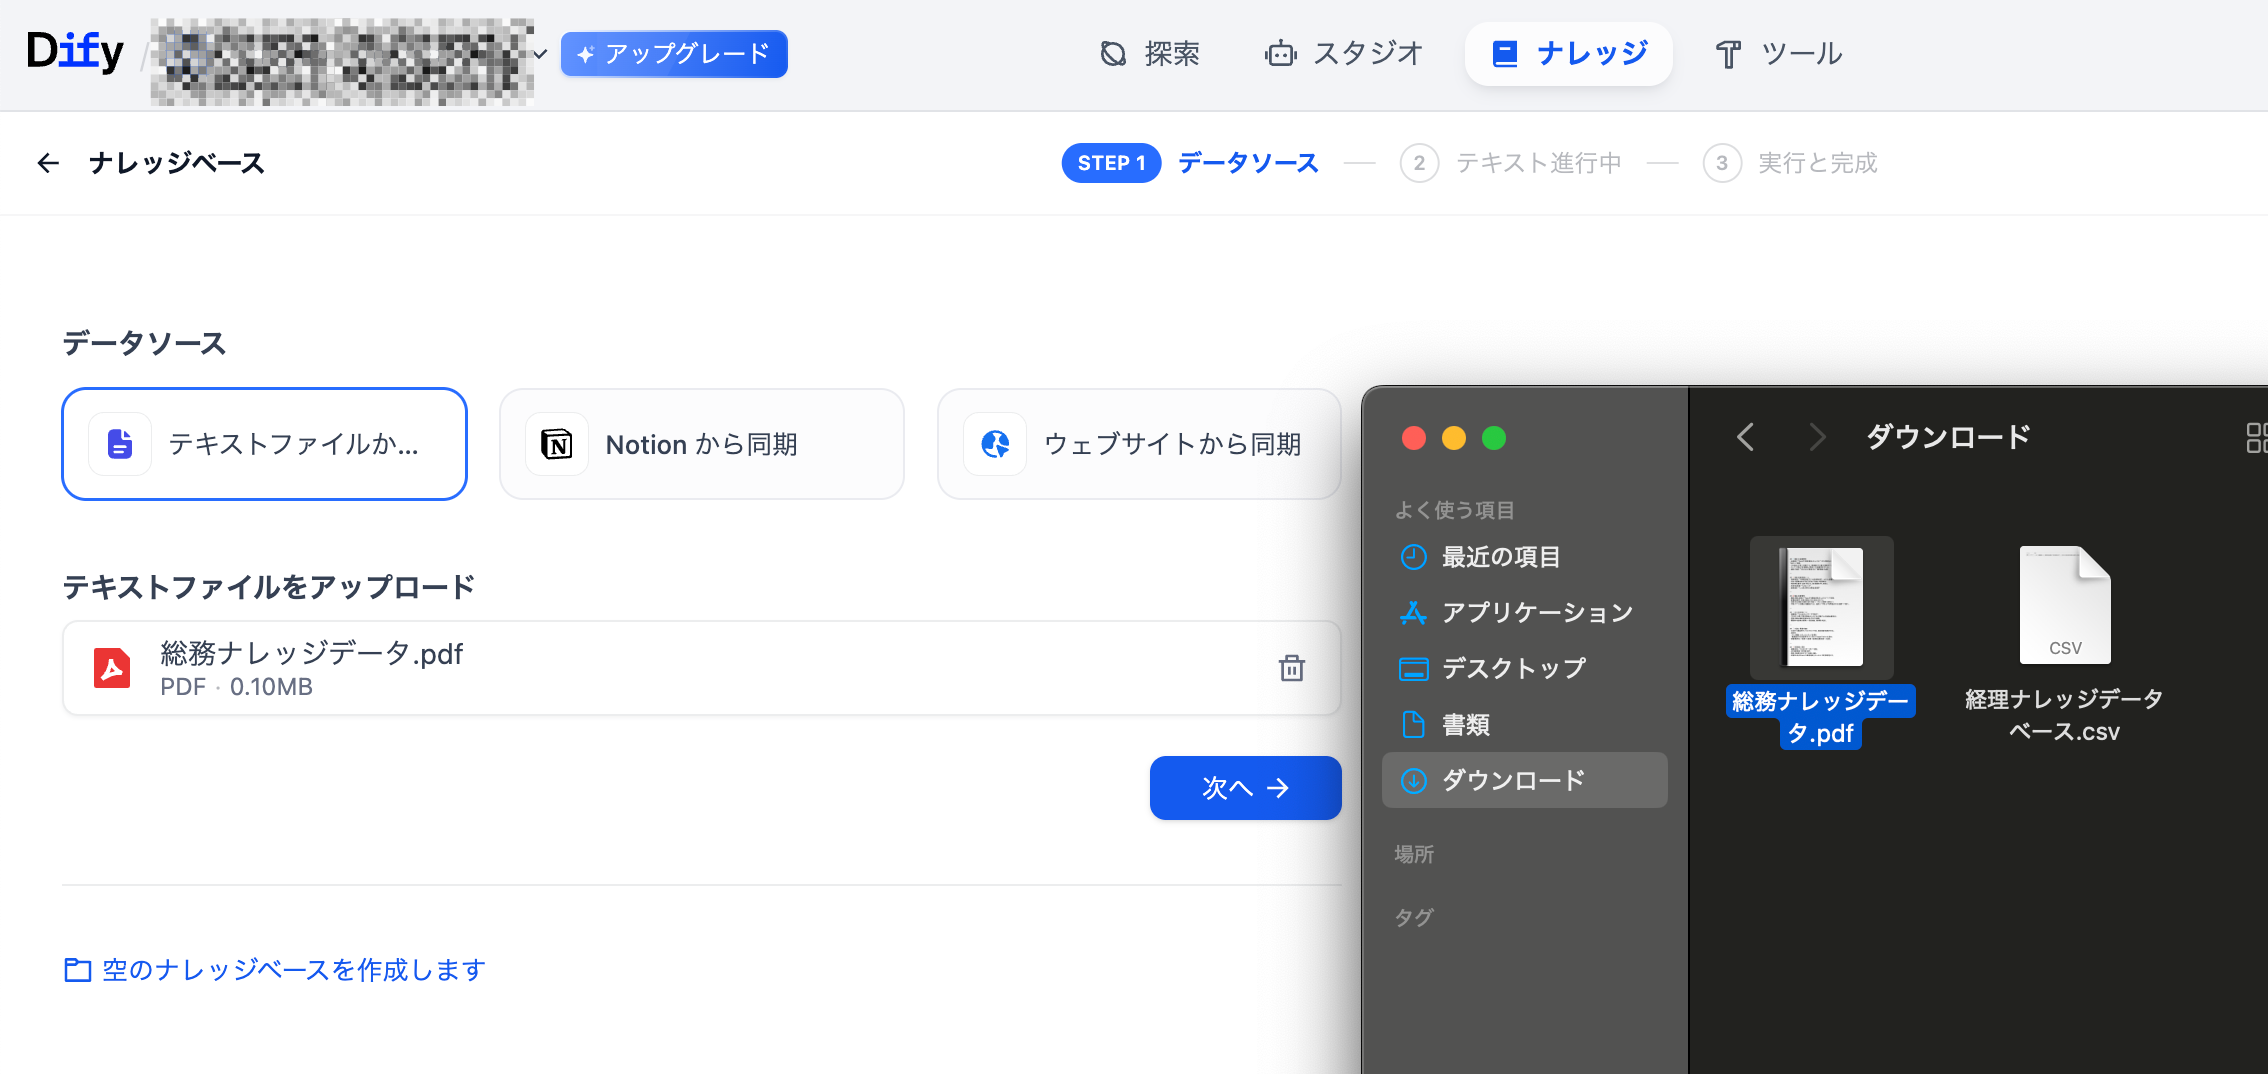
Task: Open アプリケーション in Finder sidebar
Action: point(1536,613)
